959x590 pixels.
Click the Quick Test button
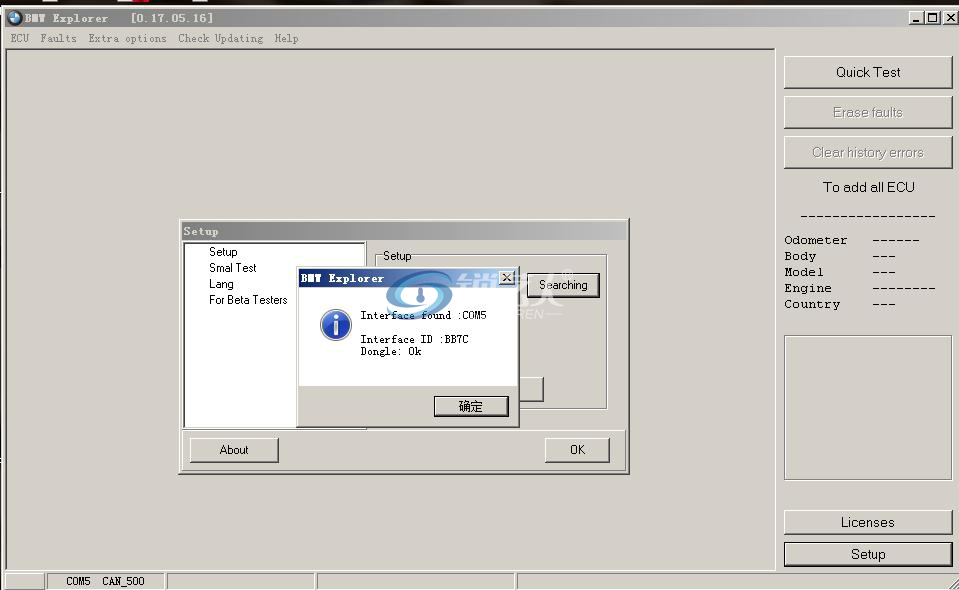868,72
